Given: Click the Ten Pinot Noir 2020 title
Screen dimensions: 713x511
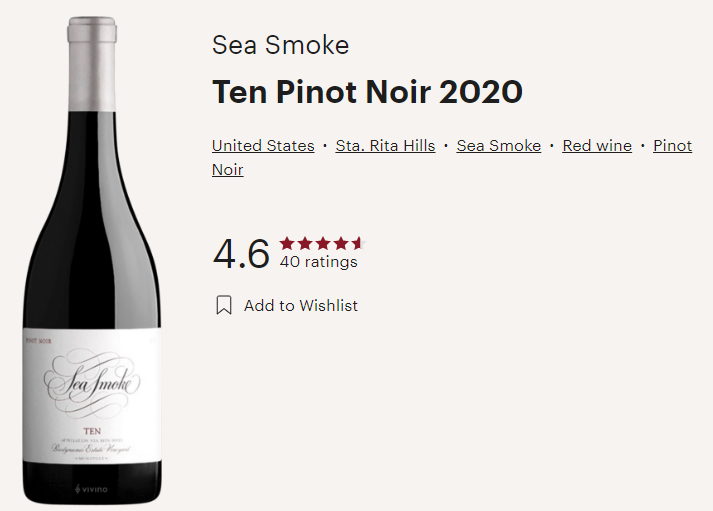Looking at the screenshot, I should pos(367,92).
